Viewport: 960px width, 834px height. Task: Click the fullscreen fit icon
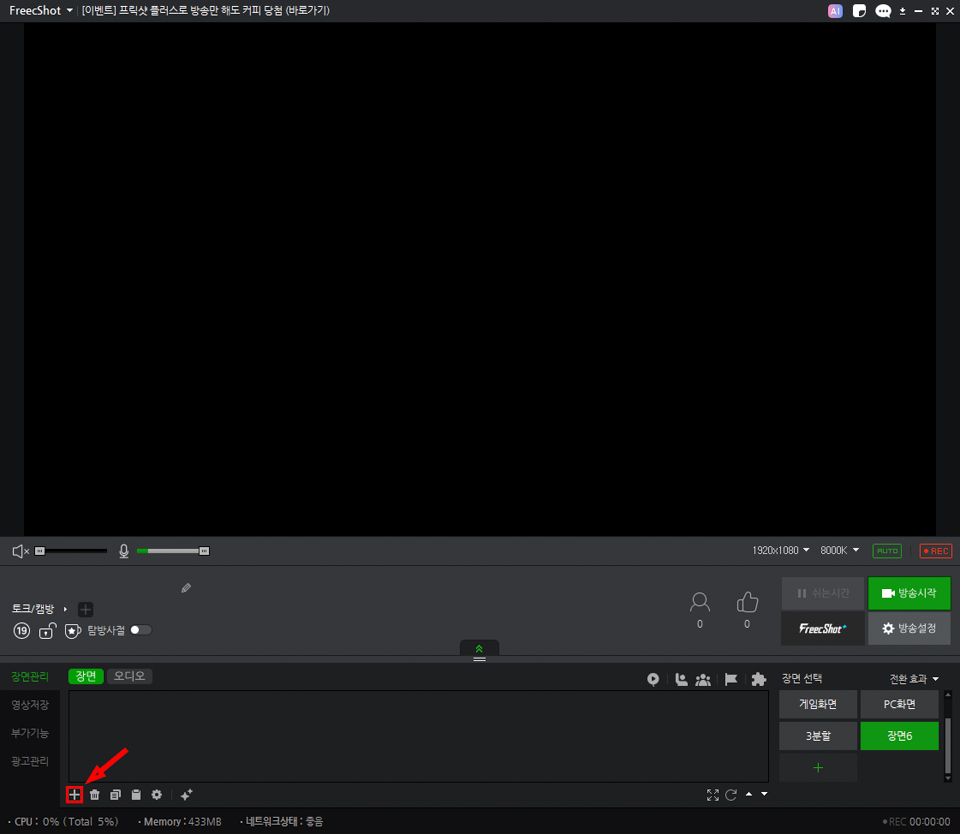point(713,795)
